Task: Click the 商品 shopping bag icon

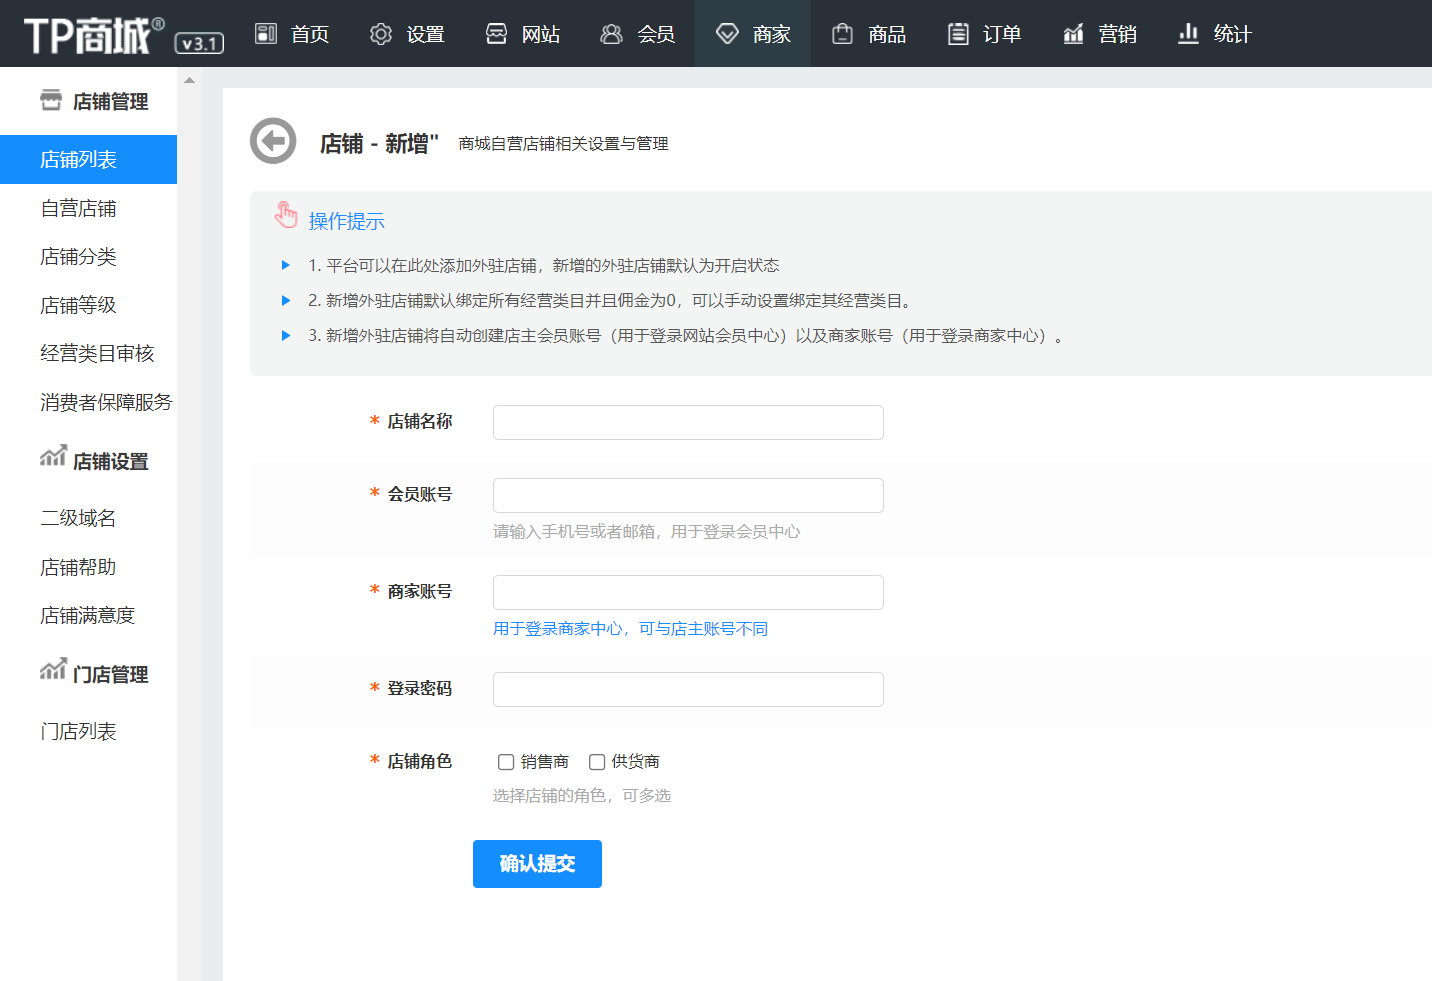Action: coord(842,34)
